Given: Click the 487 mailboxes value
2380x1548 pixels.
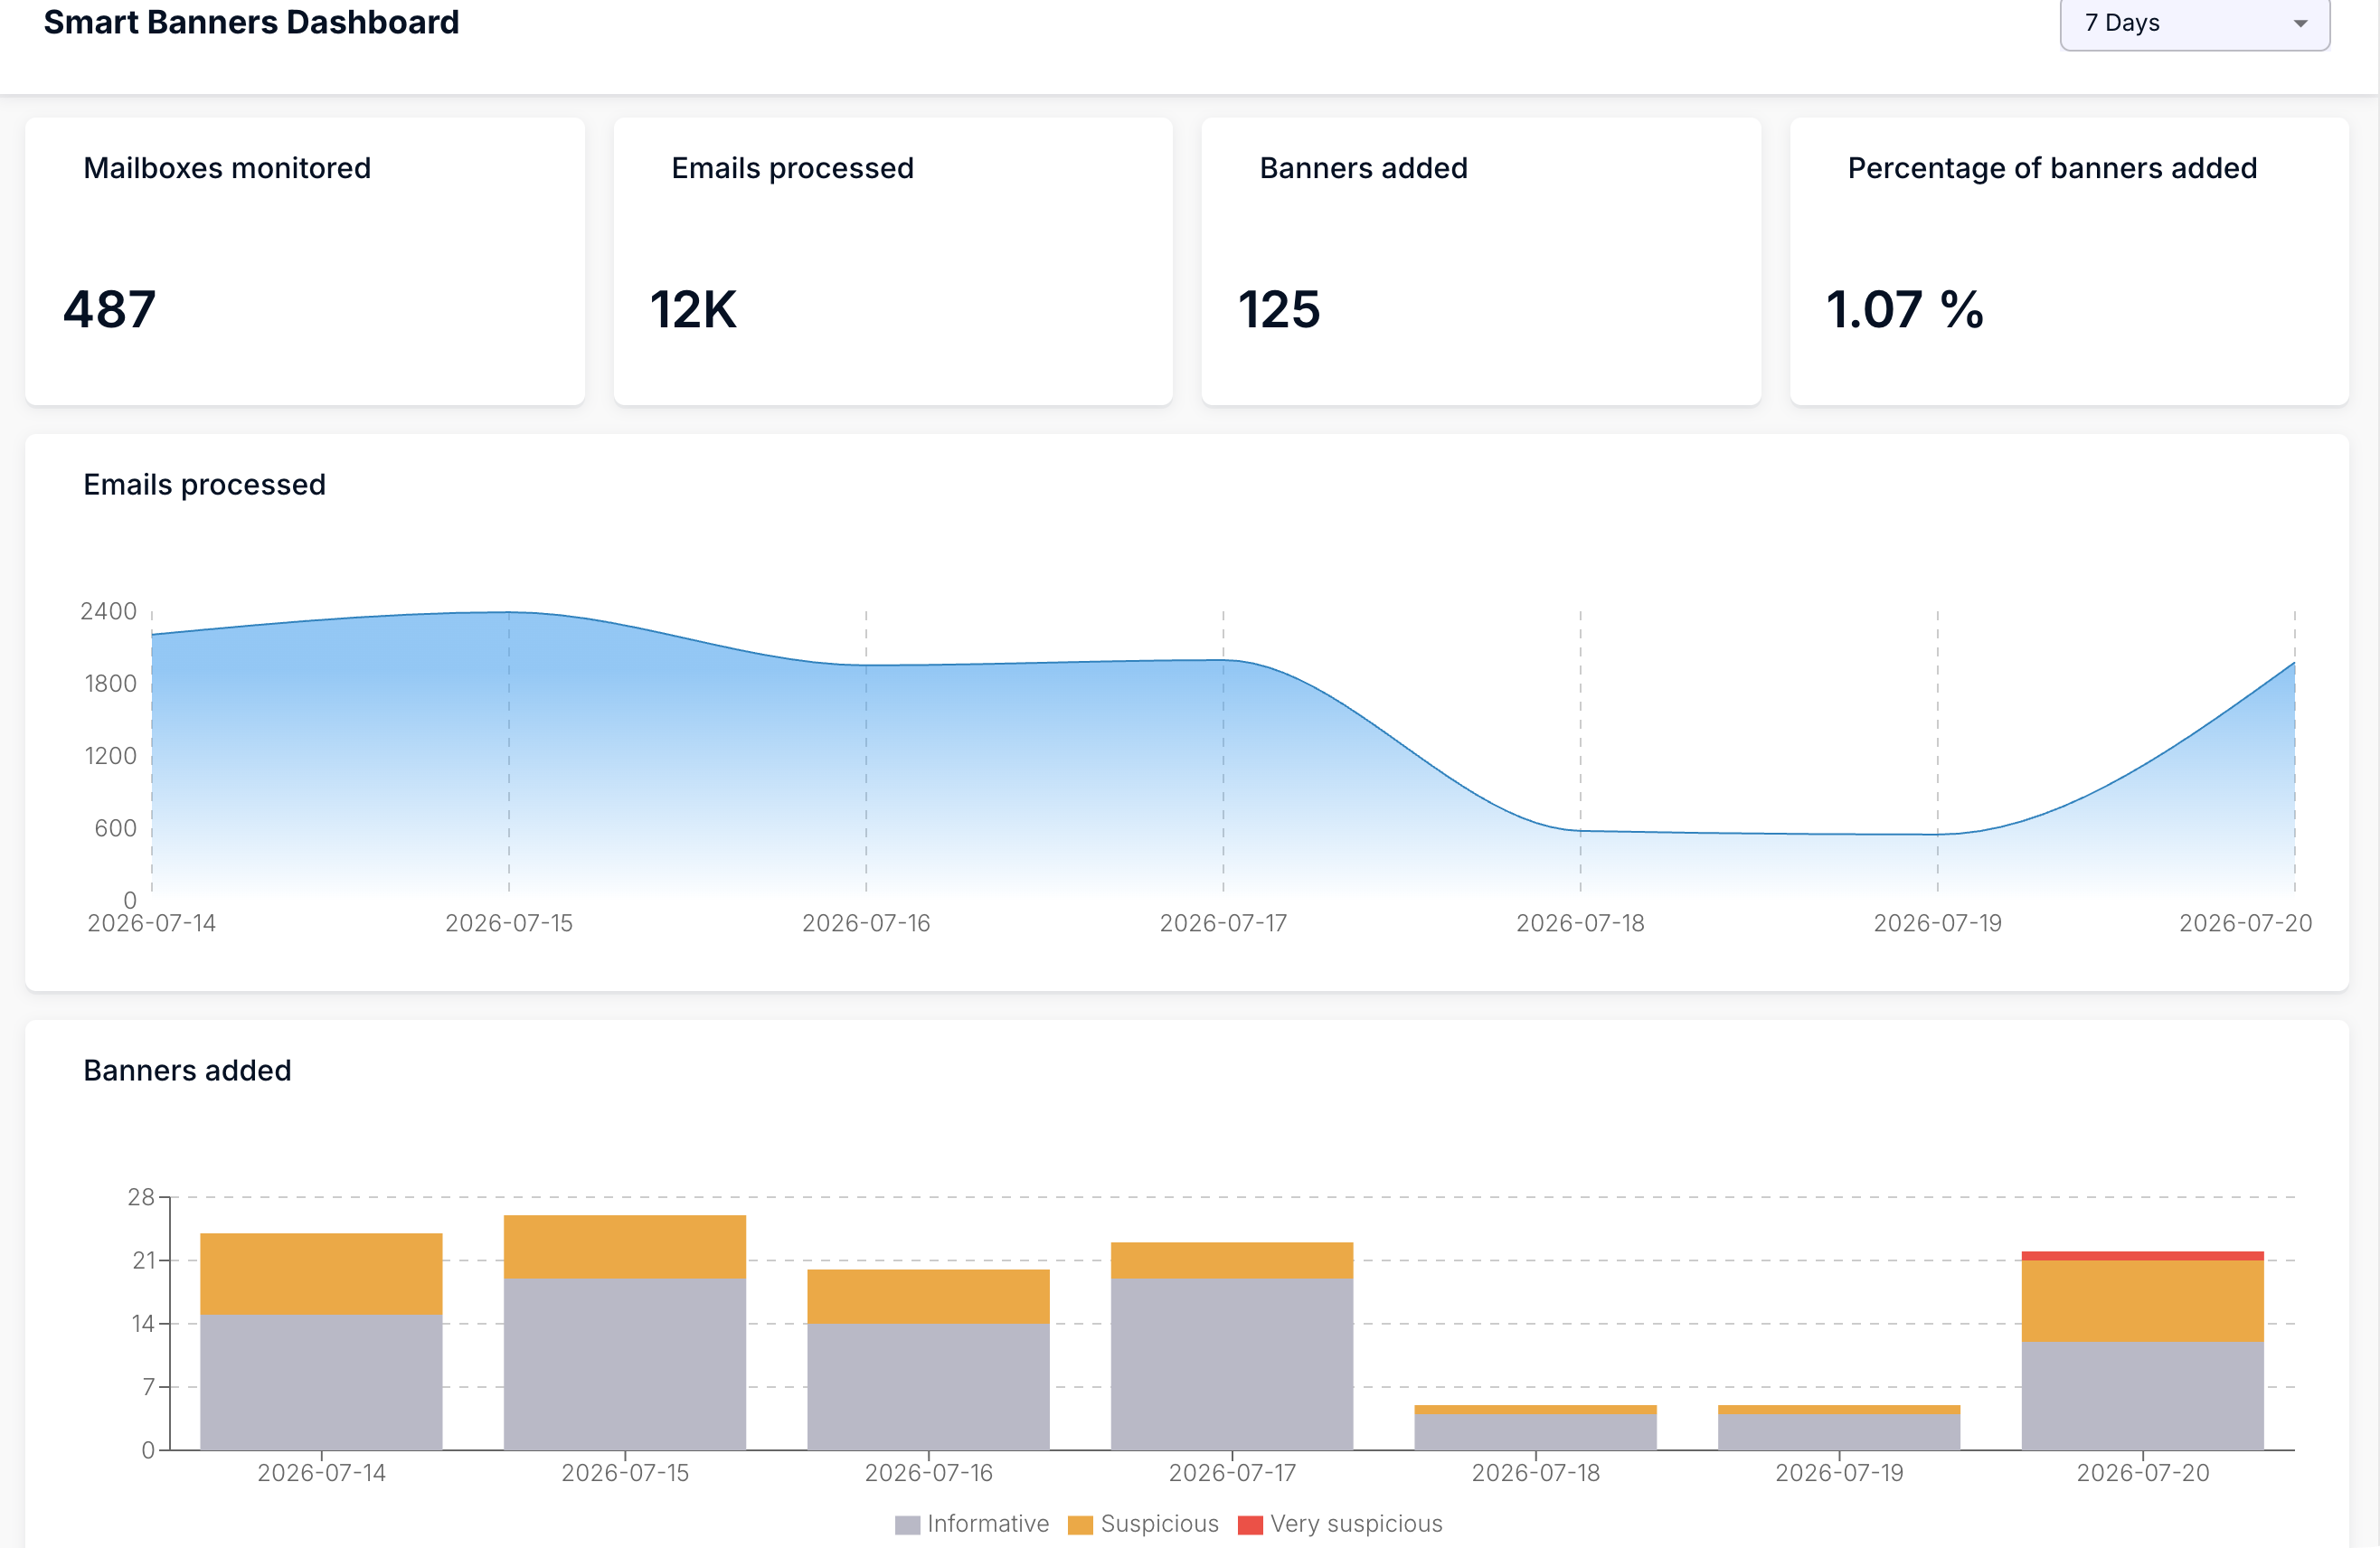Looking at the screenshot, I should tap(109, 309).
